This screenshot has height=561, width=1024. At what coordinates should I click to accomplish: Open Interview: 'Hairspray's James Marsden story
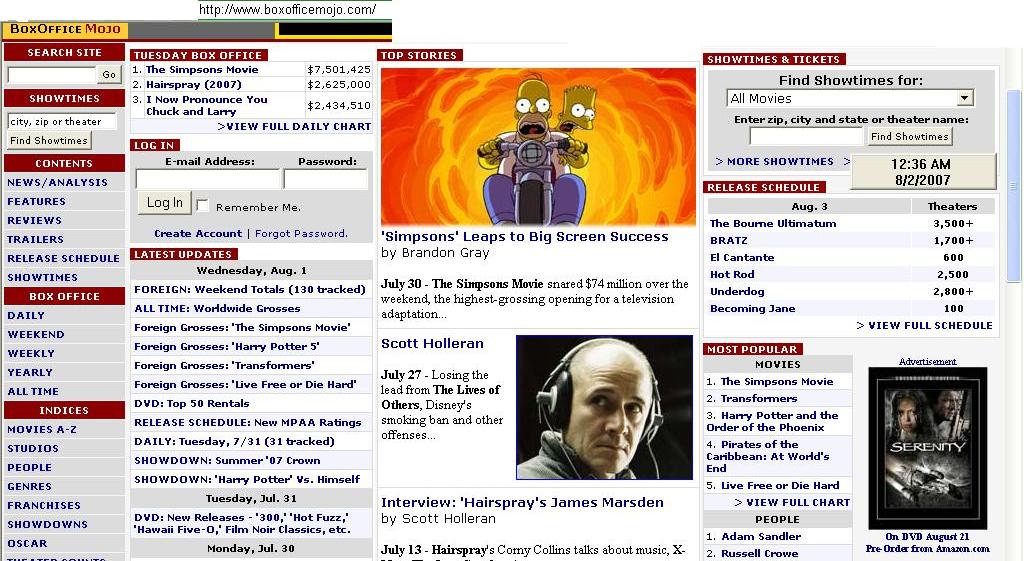(x=522, y=502)
